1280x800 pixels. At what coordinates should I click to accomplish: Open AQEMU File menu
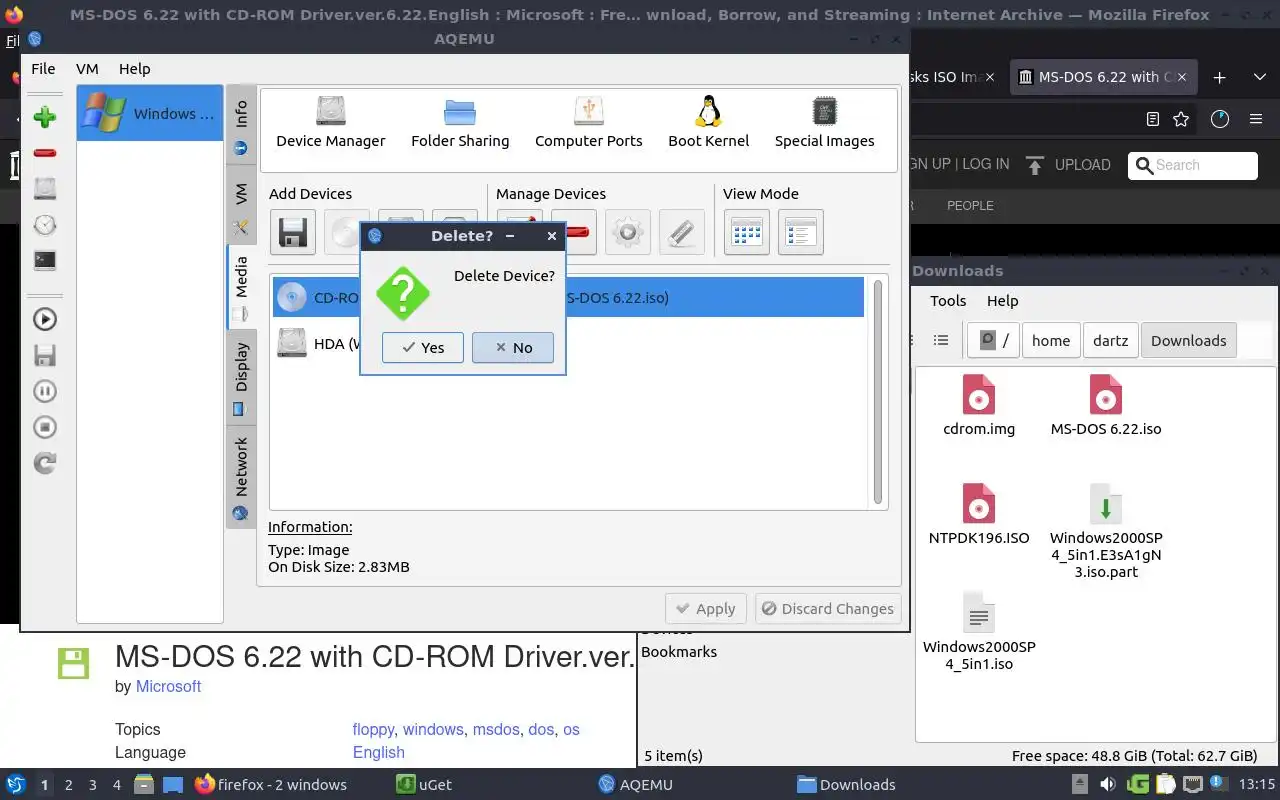click(43, 69)
